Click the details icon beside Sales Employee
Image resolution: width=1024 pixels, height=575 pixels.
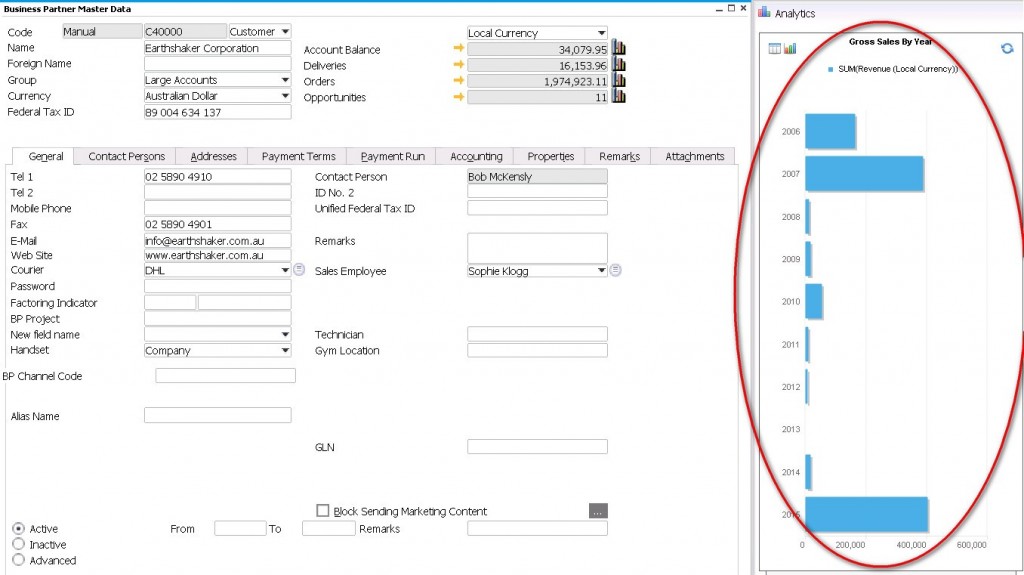(616, 270)
